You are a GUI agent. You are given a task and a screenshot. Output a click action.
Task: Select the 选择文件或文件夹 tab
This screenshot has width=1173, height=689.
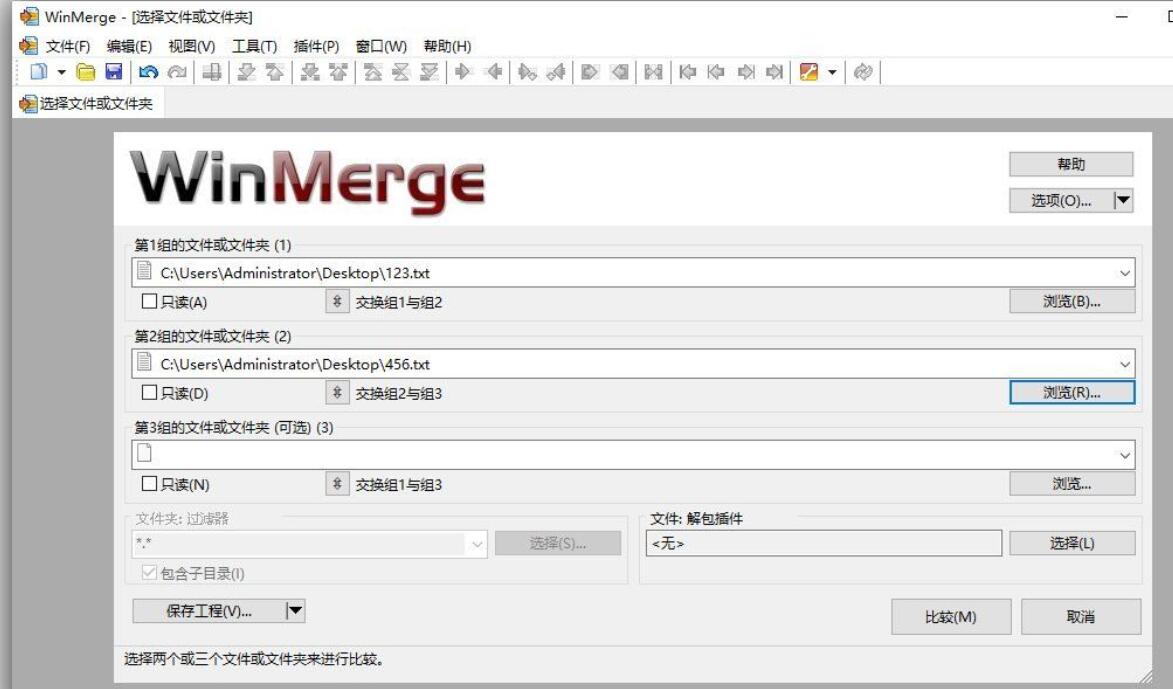click(x=87, y=103)
